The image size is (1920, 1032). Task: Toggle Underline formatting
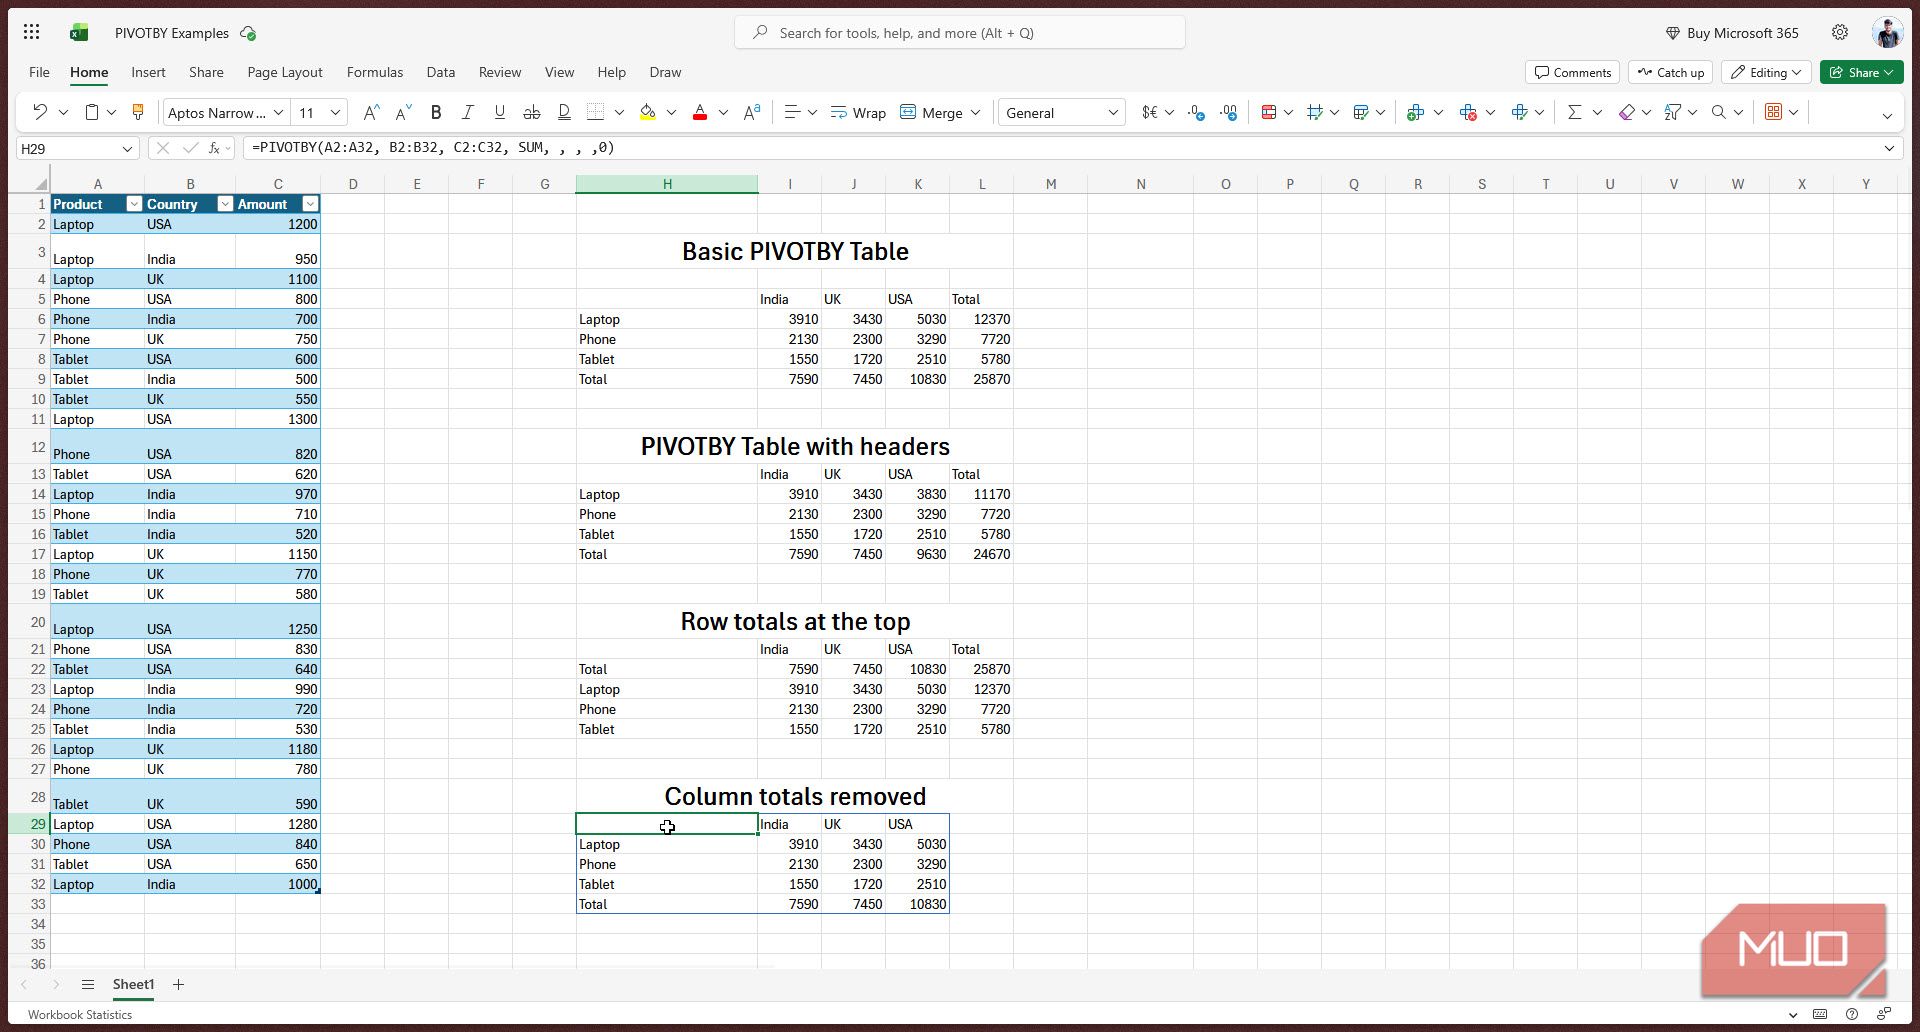(499, 112)
